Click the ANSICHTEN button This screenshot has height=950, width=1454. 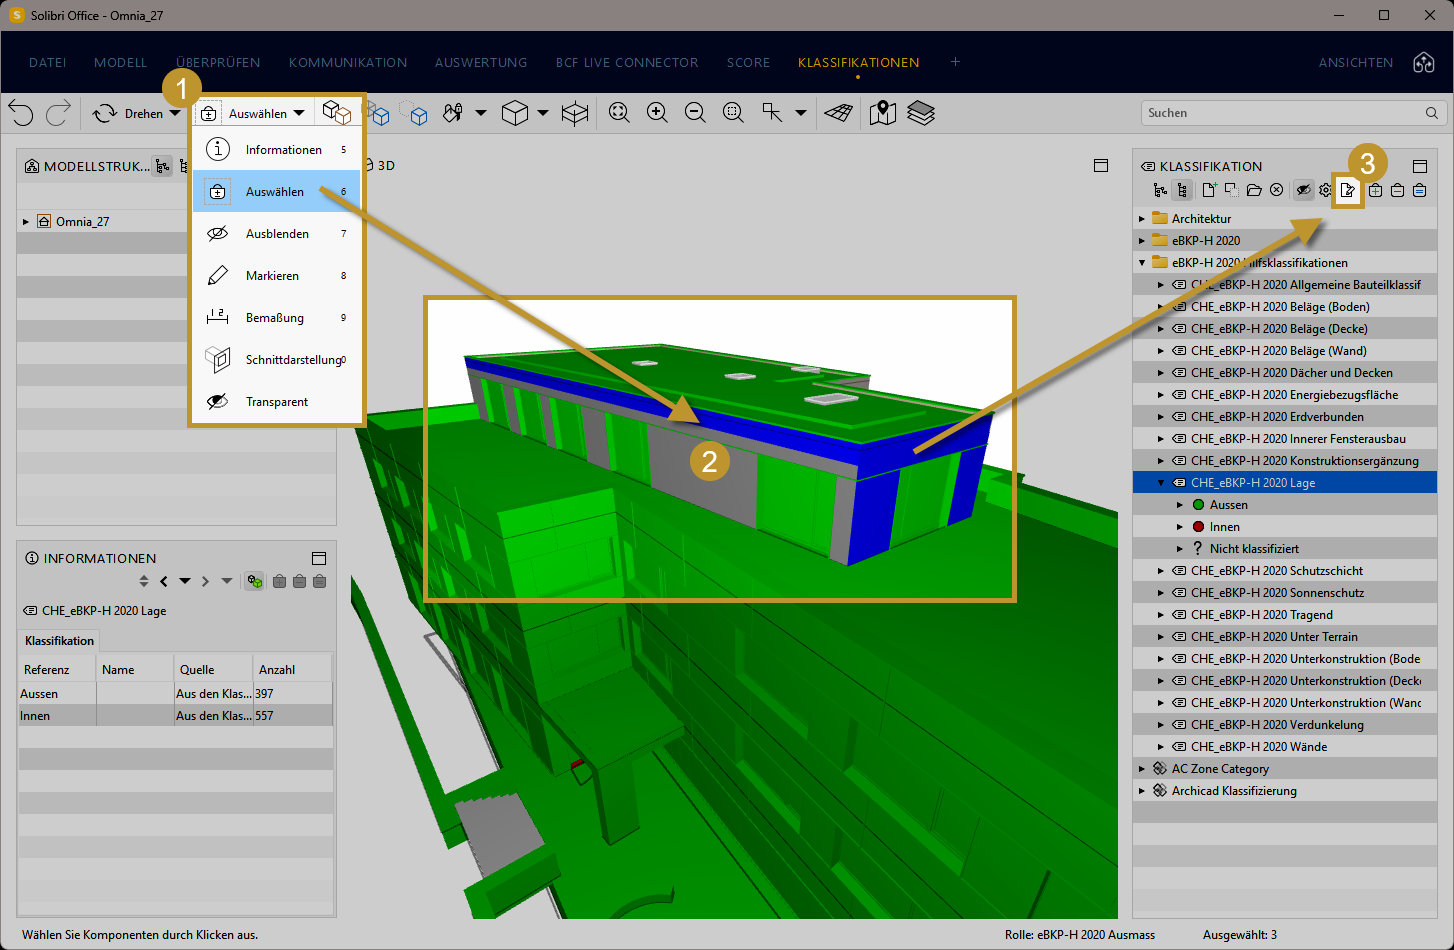click(1356, 62)
